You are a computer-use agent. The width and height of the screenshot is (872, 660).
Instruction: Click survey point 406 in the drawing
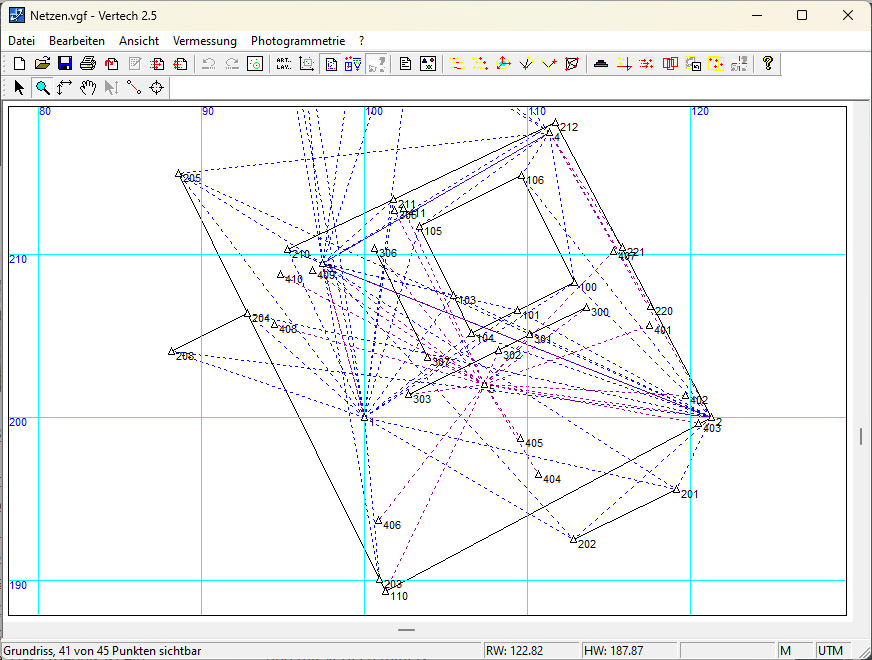379,520
